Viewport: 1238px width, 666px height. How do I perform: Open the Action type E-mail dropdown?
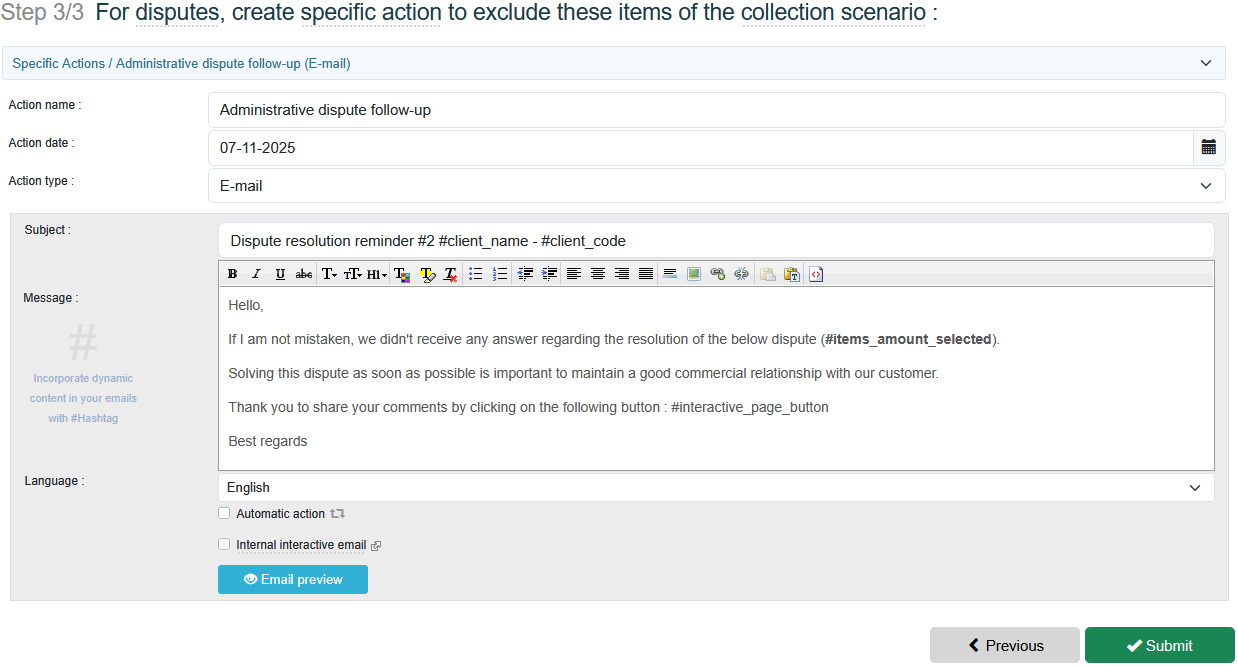[716, 186]
